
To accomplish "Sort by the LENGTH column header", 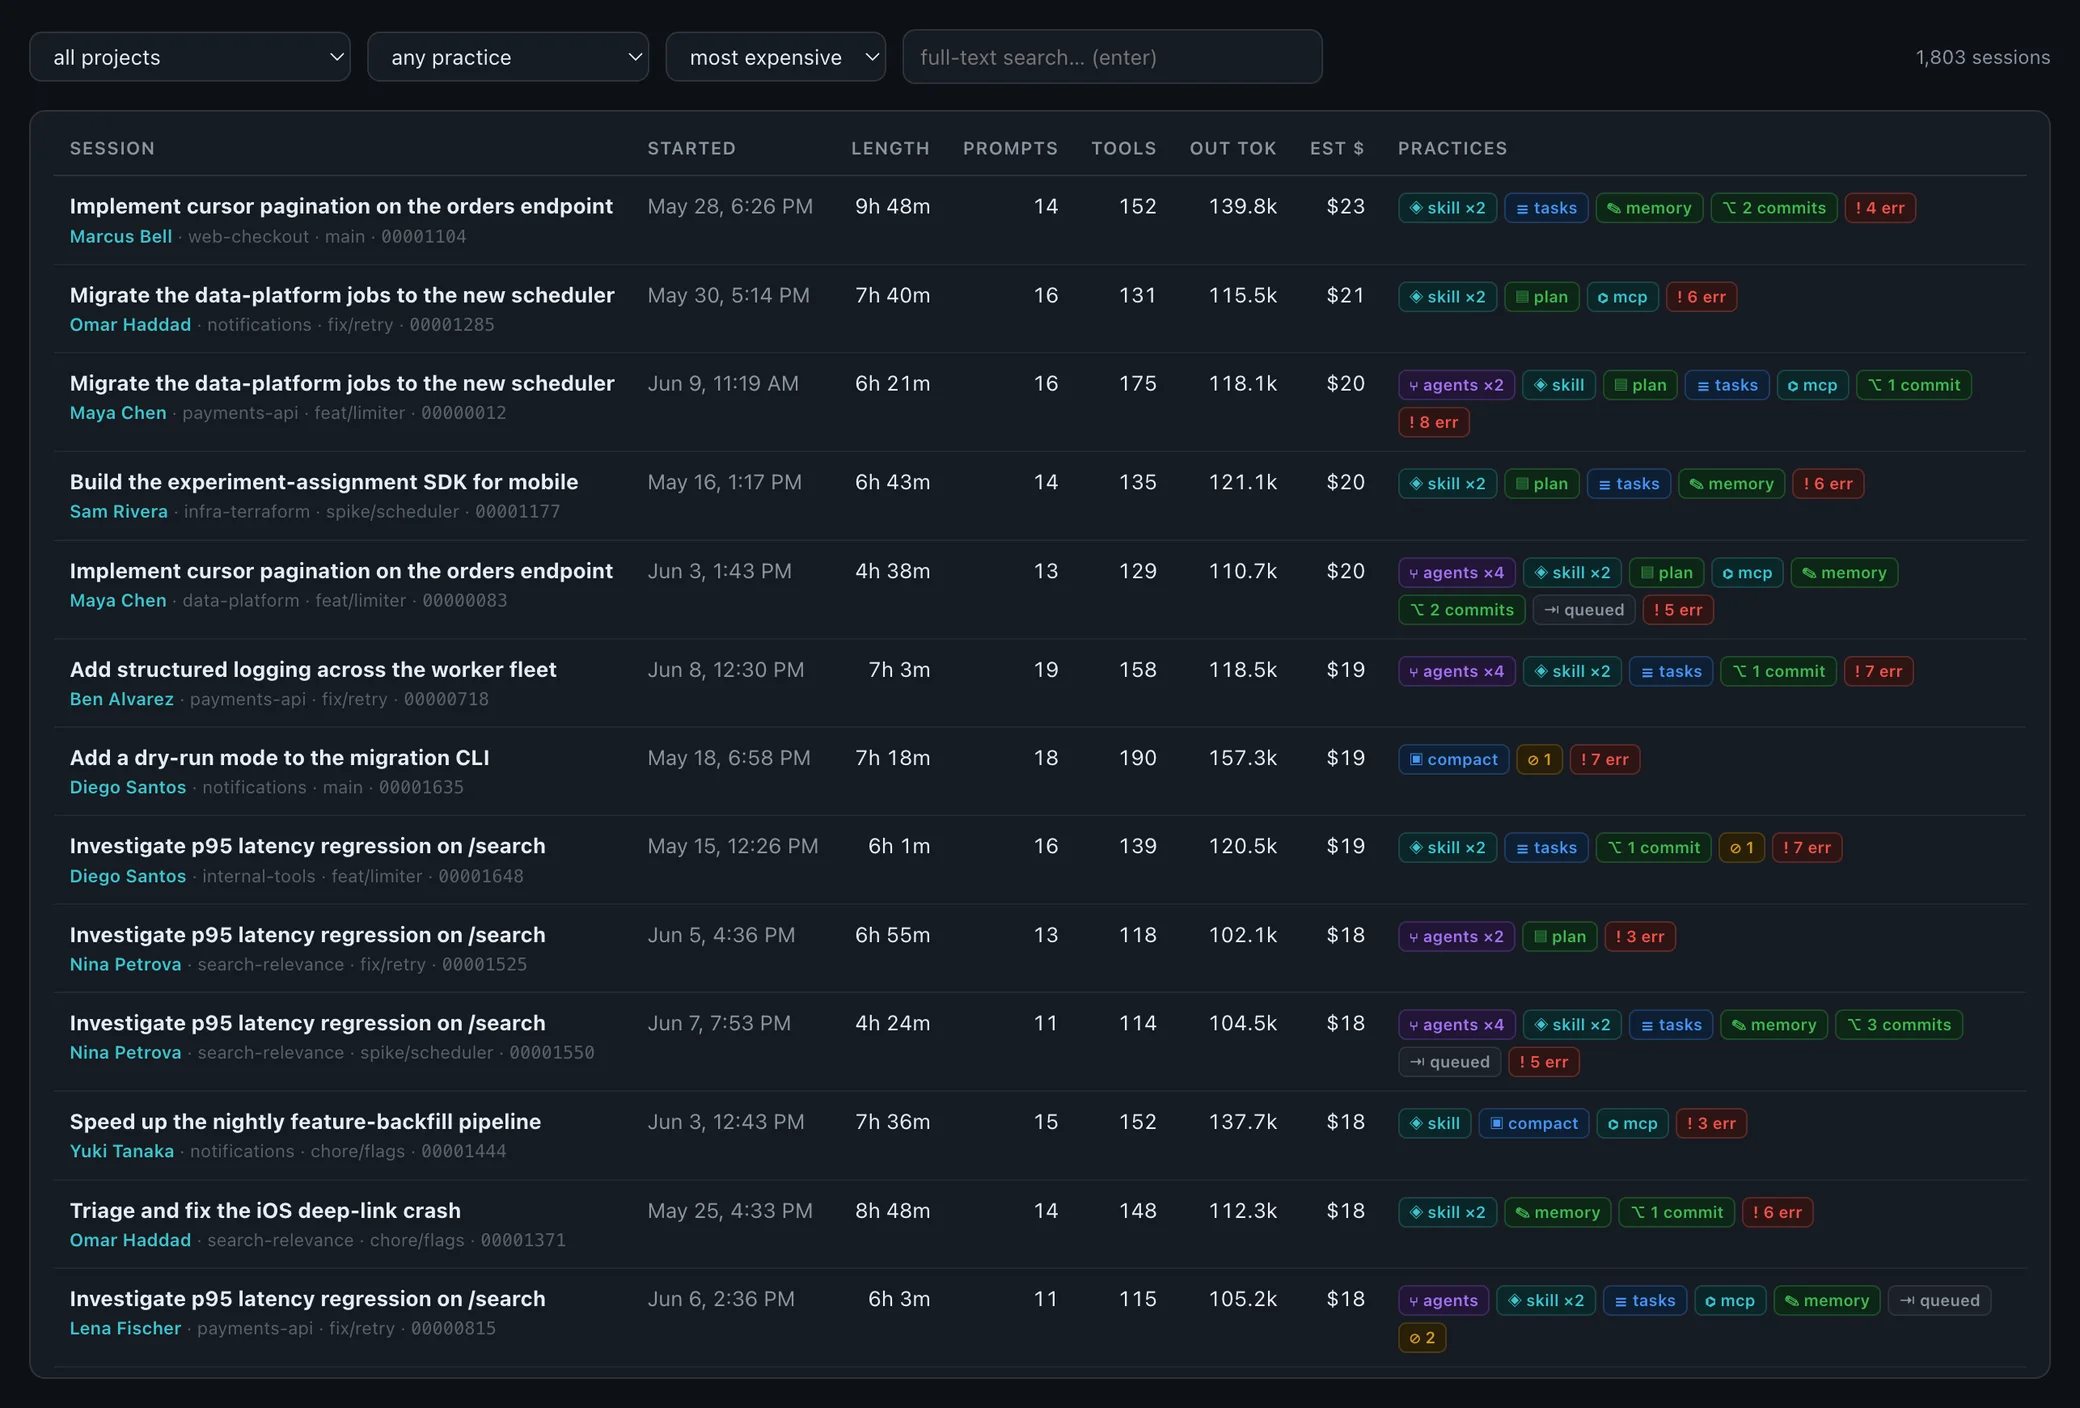I will coord(890,148).
